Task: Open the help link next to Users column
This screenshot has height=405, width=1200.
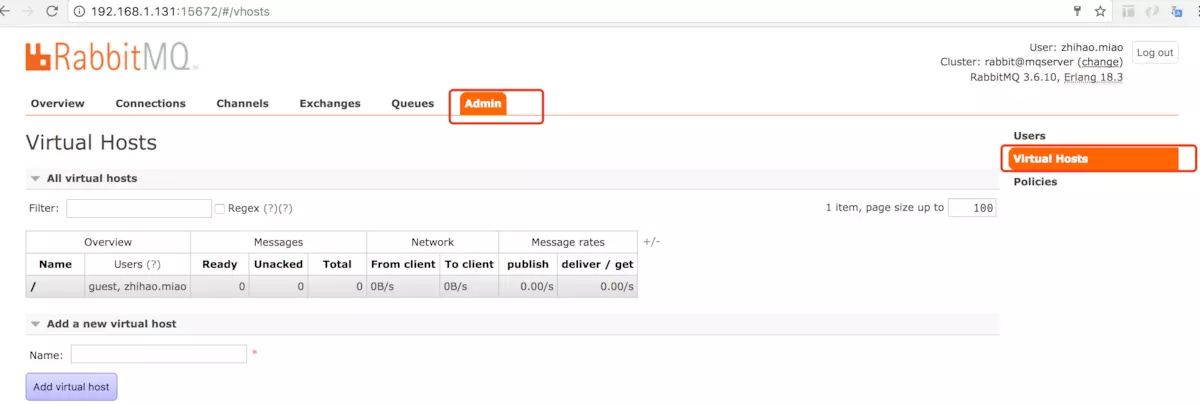Action: [153, 264]
